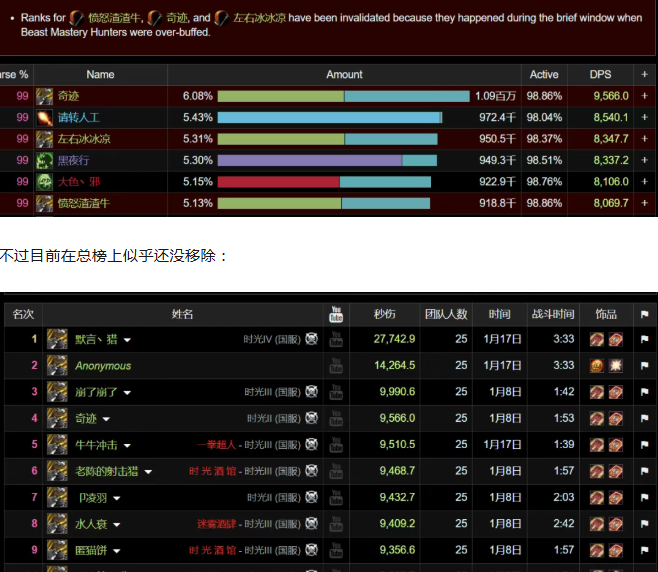Viewport: 658px width, 572px height.
Task: Open the 大色丶邪 player name link
Action: 78,182
